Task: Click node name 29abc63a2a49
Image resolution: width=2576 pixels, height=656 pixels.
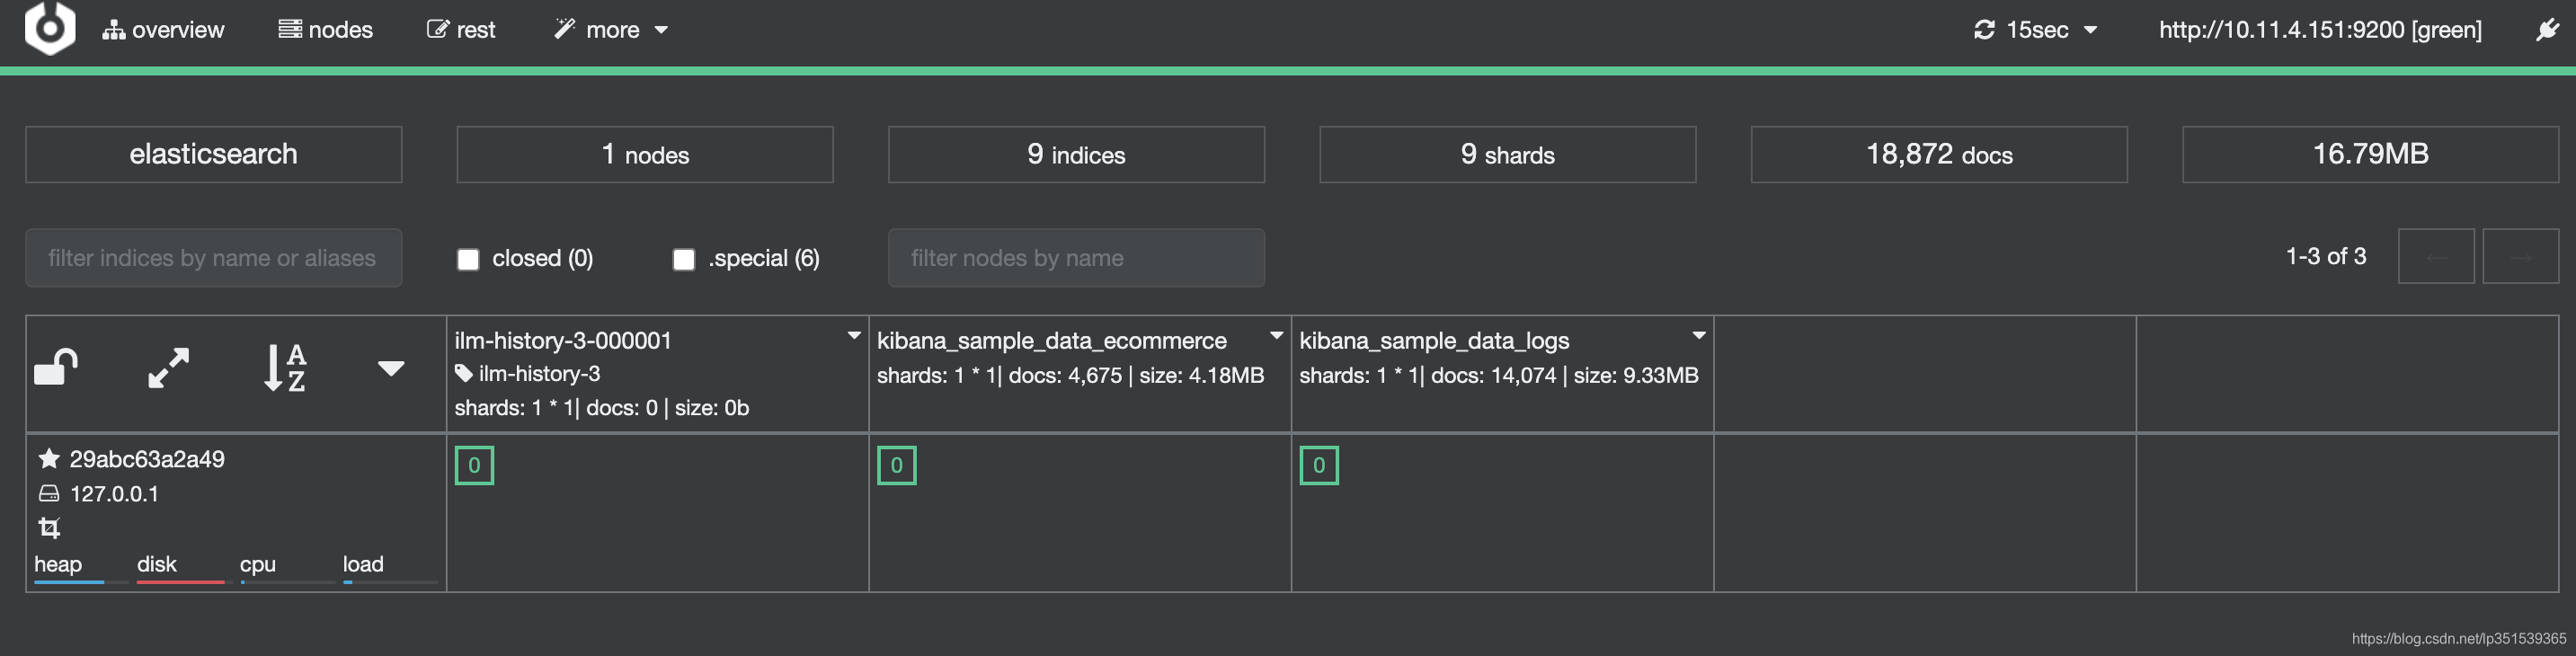Action: (x=147, y=459)
